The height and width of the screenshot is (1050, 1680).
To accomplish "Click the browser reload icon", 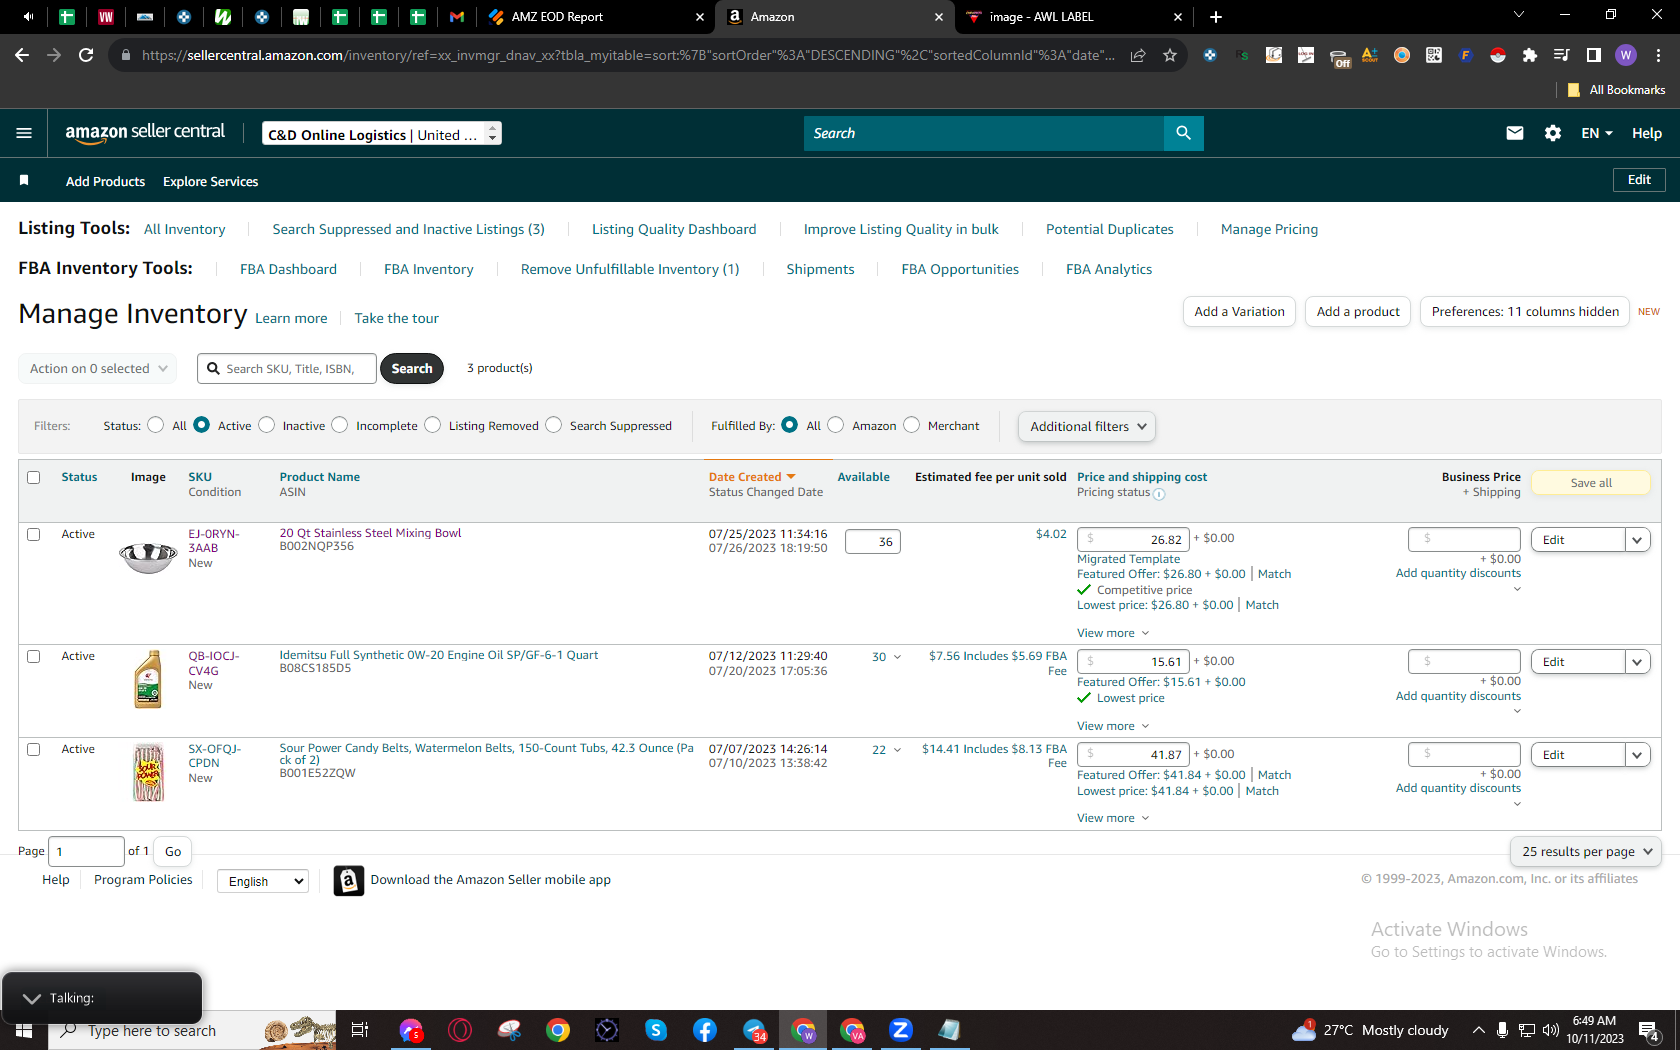I will 86,55.
